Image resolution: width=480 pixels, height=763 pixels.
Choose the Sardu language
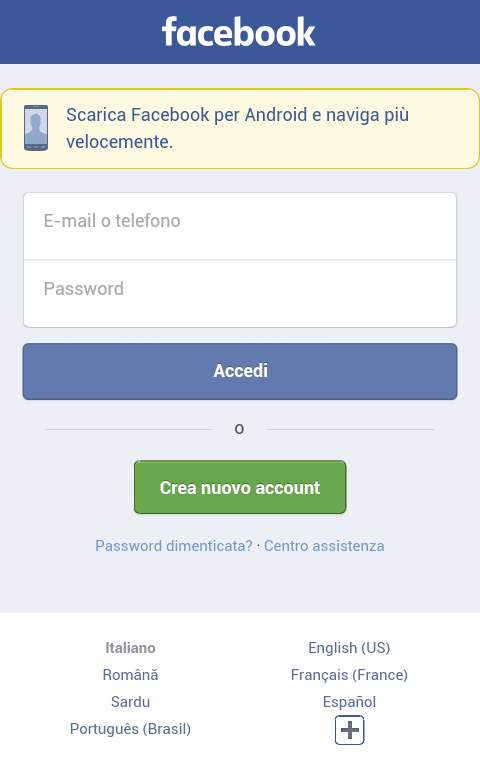tap(130, 702)
